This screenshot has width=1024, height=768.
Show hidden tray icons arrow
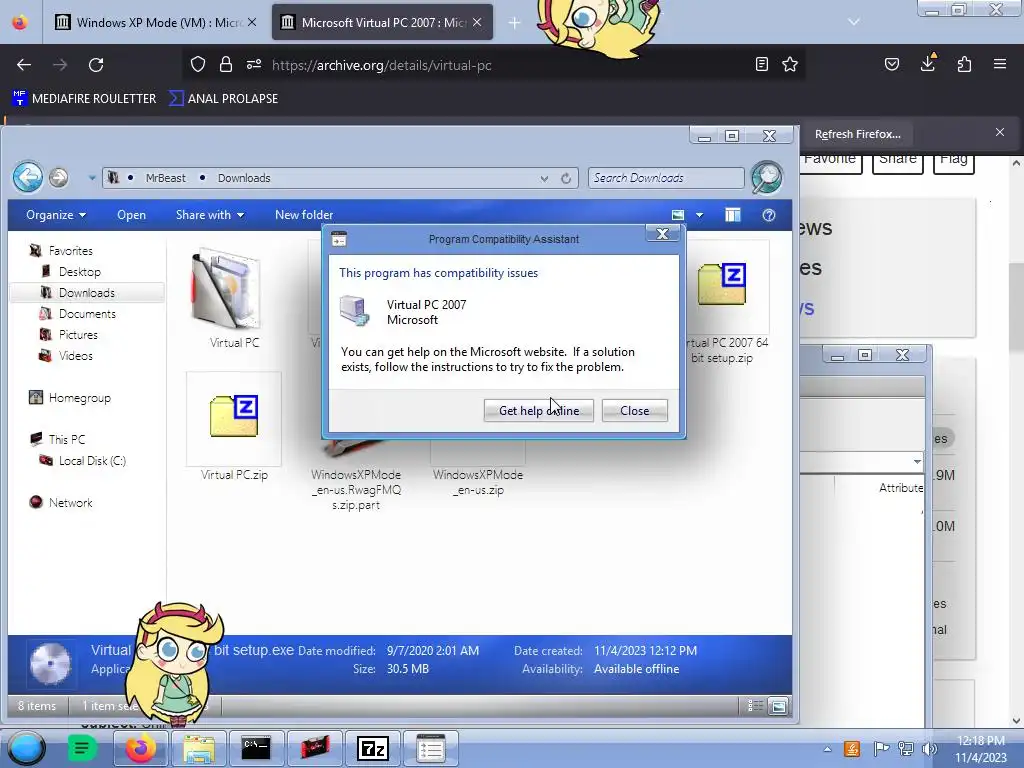[x=827, y=749]
